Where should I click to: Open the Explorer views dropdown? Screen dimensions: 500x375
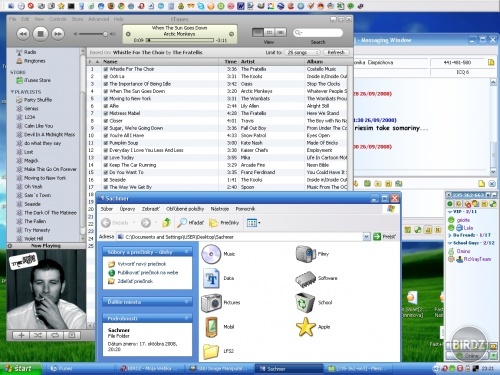pyautogui.click(x=253, y=223)
